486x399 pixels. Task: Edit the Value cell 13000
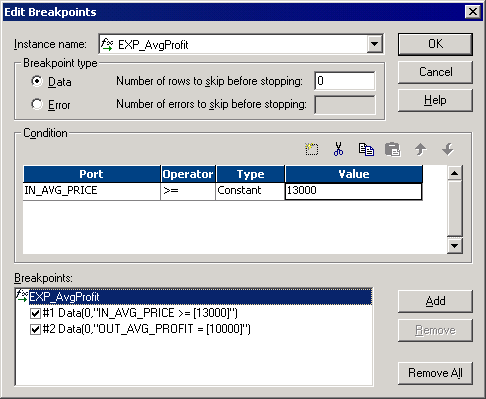pos(354,191)
